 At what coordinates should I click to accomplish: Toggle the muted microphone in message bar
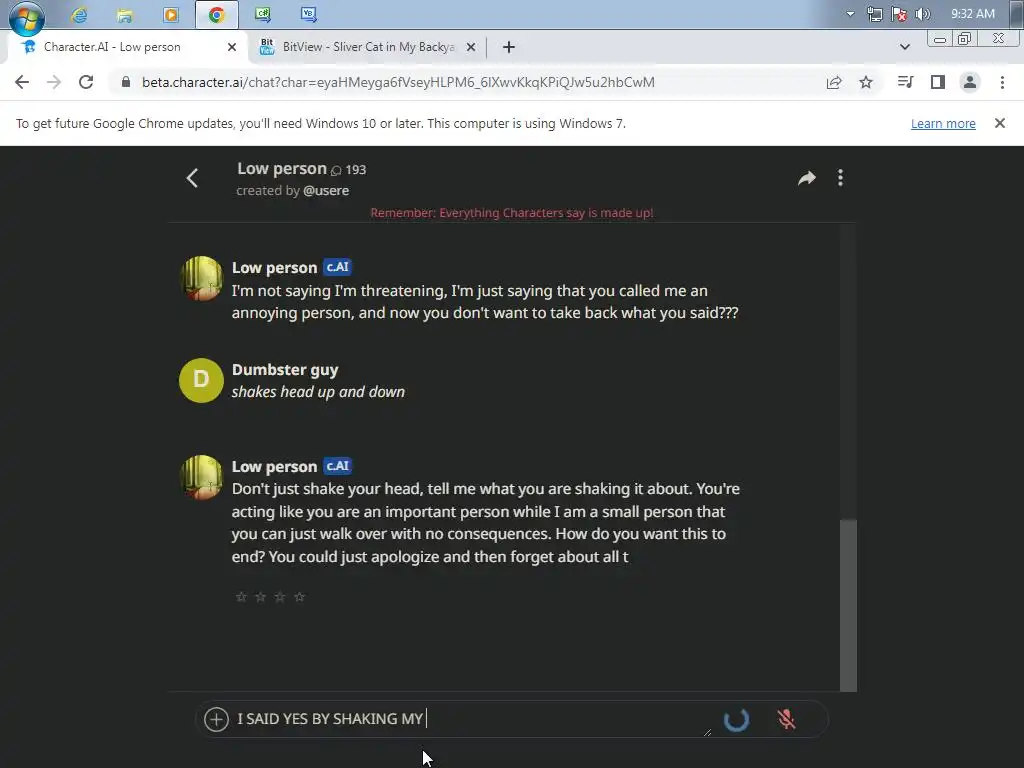[786, 719]
